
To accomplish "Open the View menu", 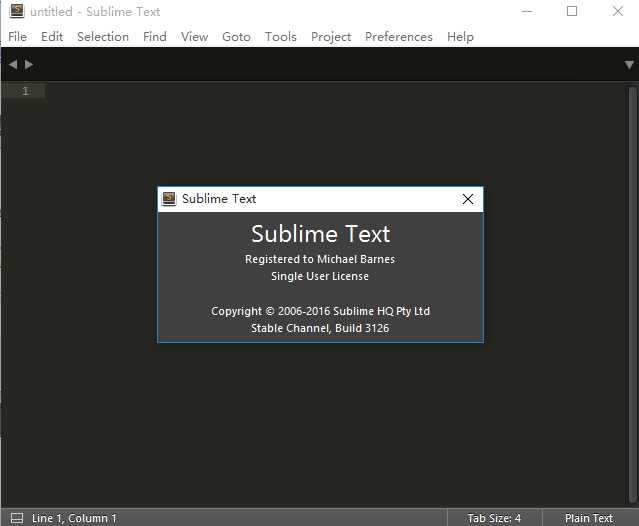I will 194,37.
